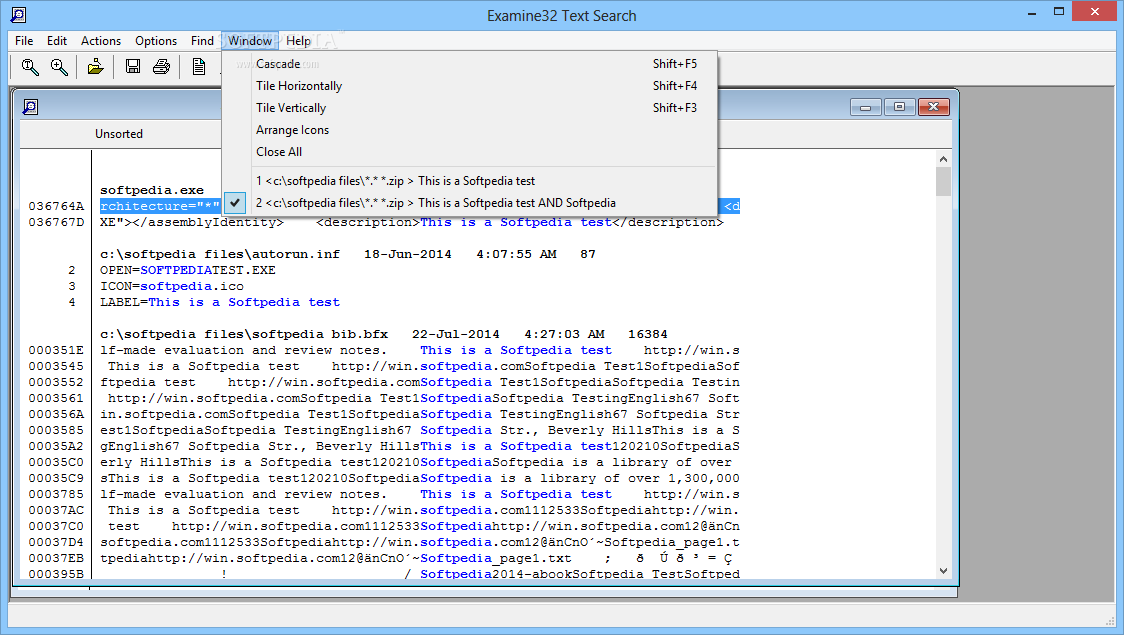Select checked window 2 'test AND Softpedia' entry
The image size is (1124, 635).
[470, 203]
